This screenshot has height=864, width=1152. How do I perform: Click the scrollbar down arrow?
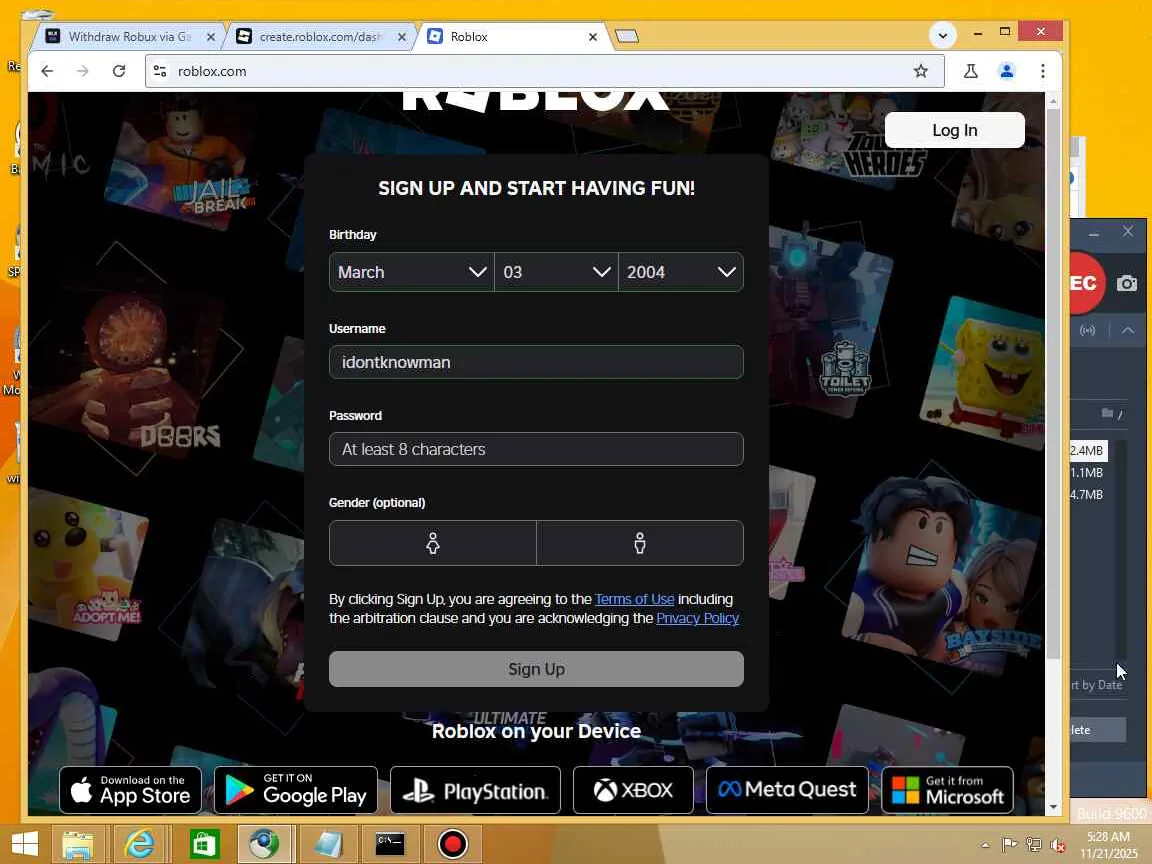pos(1053,807)
